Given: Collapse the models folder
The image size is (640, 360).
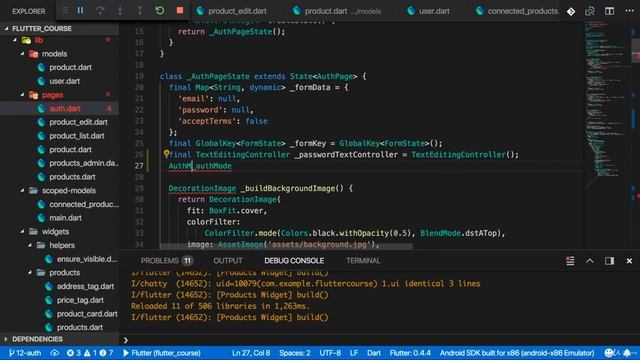Looking at the screenshot, I should point(23,54).
